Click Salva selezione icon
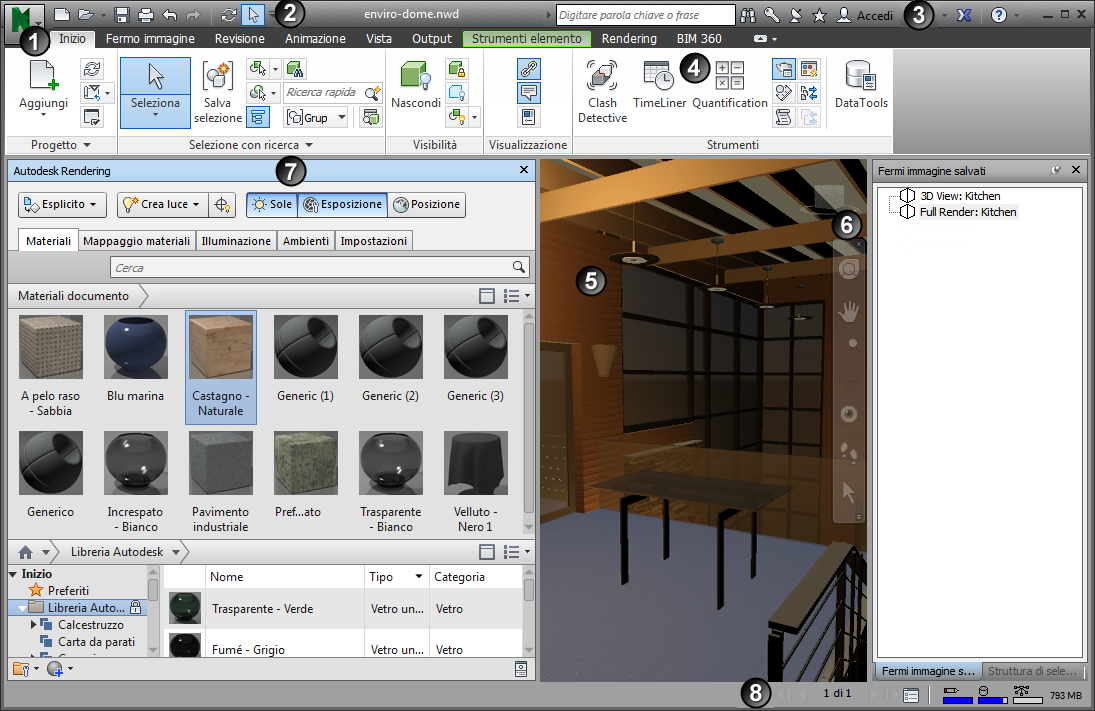Viewport: 1095px width, 711px height. (x=217, y=75)
